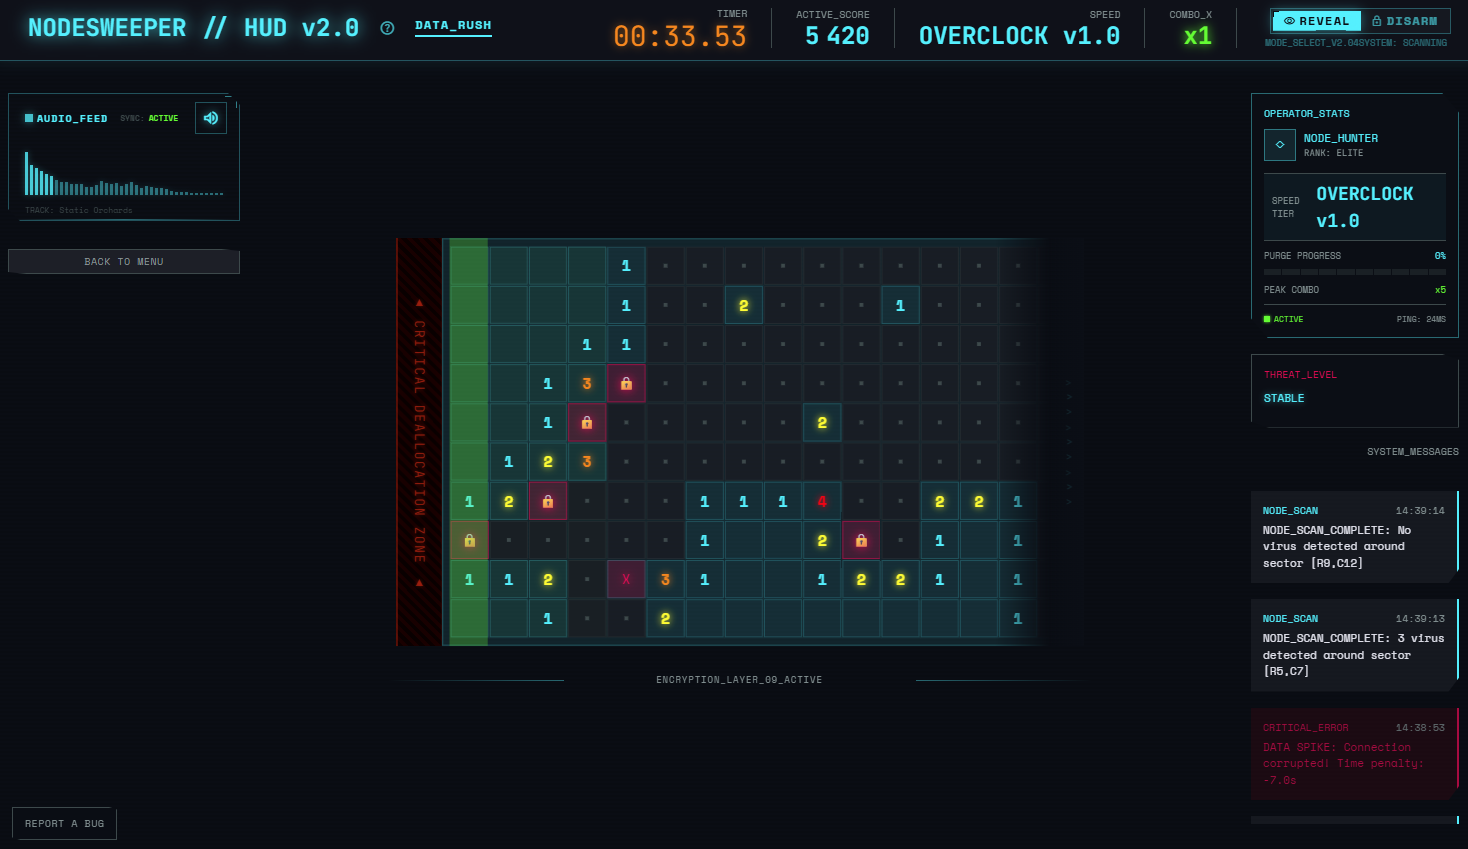Select the only 1 cell in top grid row
Screen dimensions: 1468x849
[x=626, y=266]
